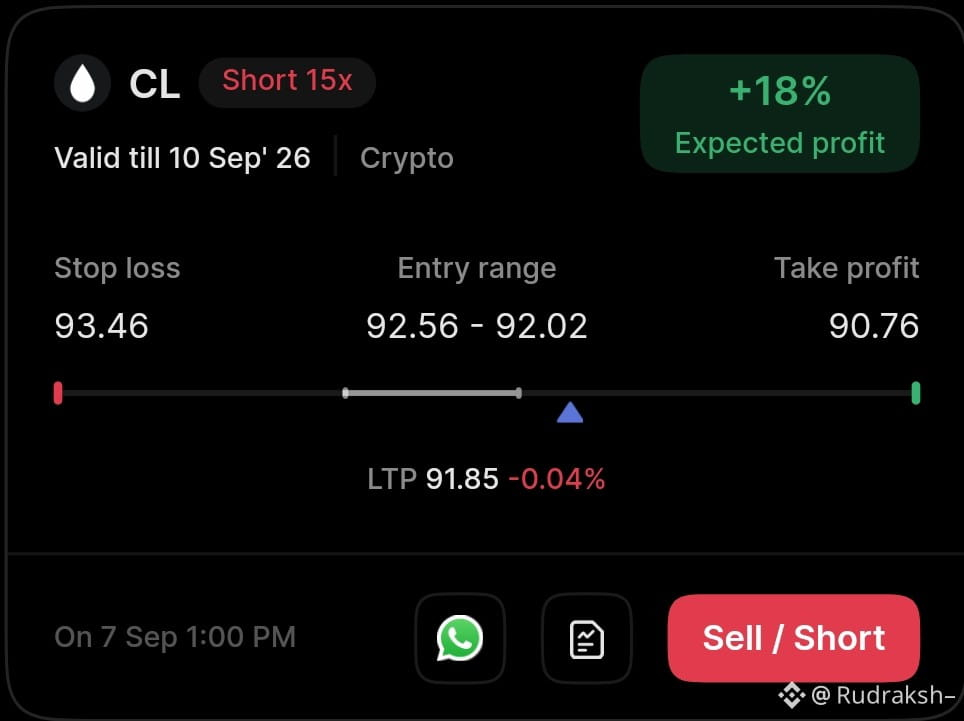964x721 pixels.
Task: Click the stop loss value 93.46
Action: pyautogui.click(x=101, y=326)
